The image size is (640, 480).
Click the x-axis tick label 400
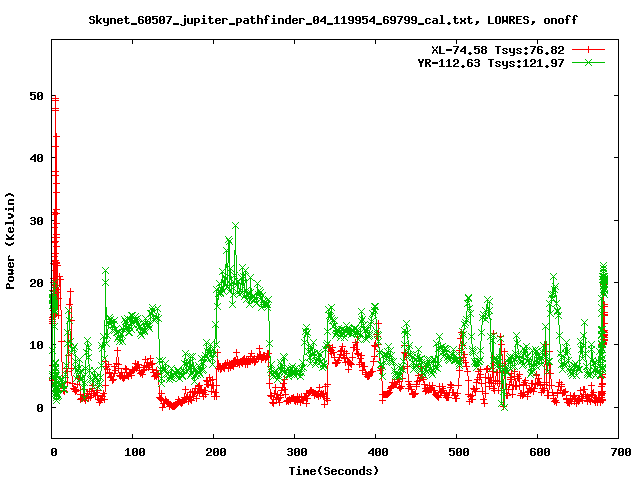[378, 452]
